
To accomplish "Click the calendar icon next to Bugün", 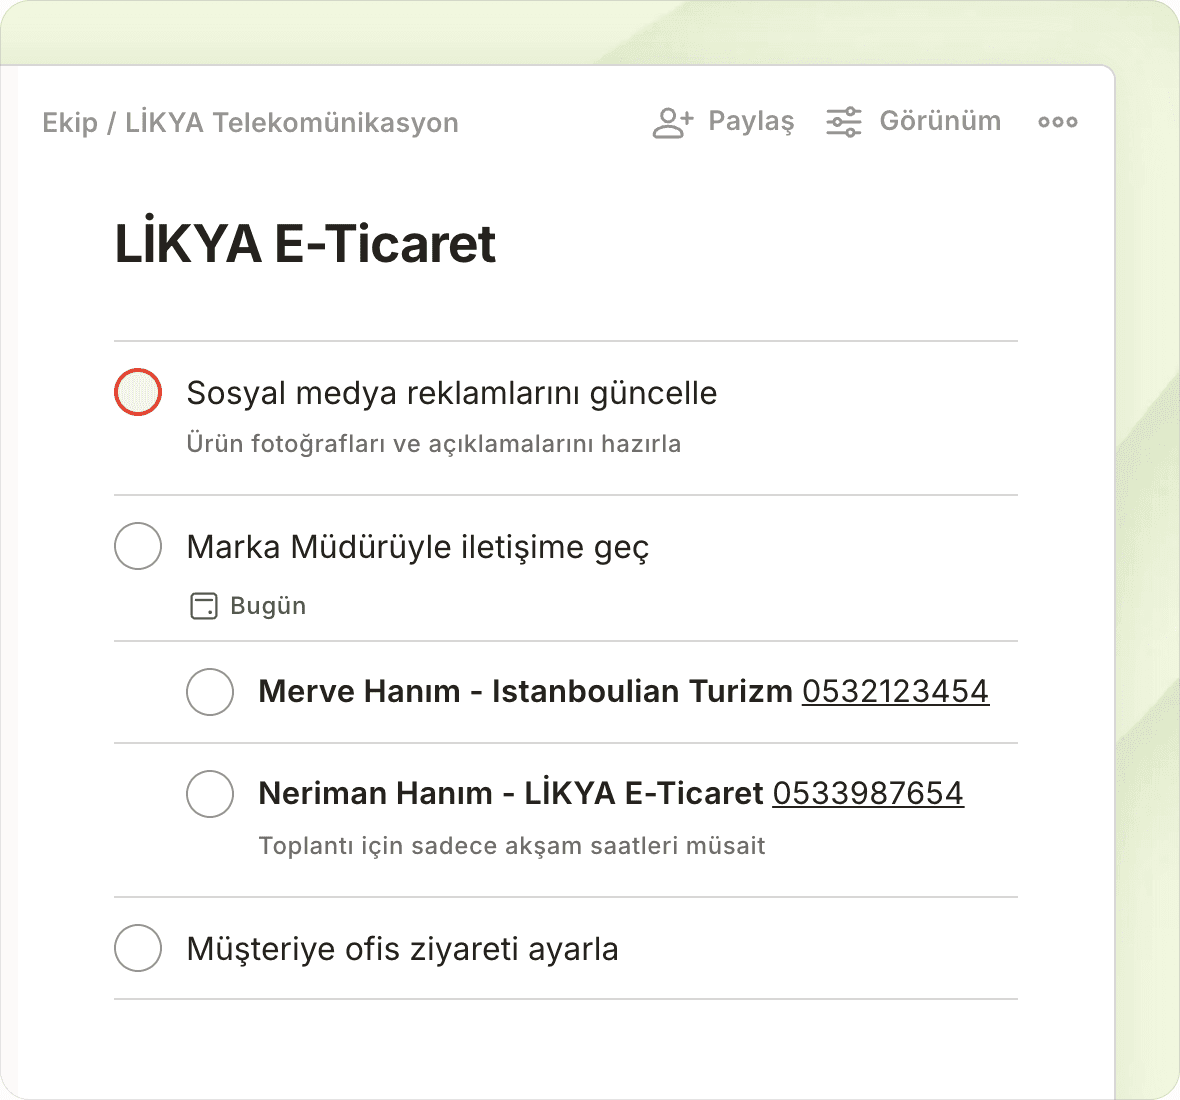I will click(204, 606).
